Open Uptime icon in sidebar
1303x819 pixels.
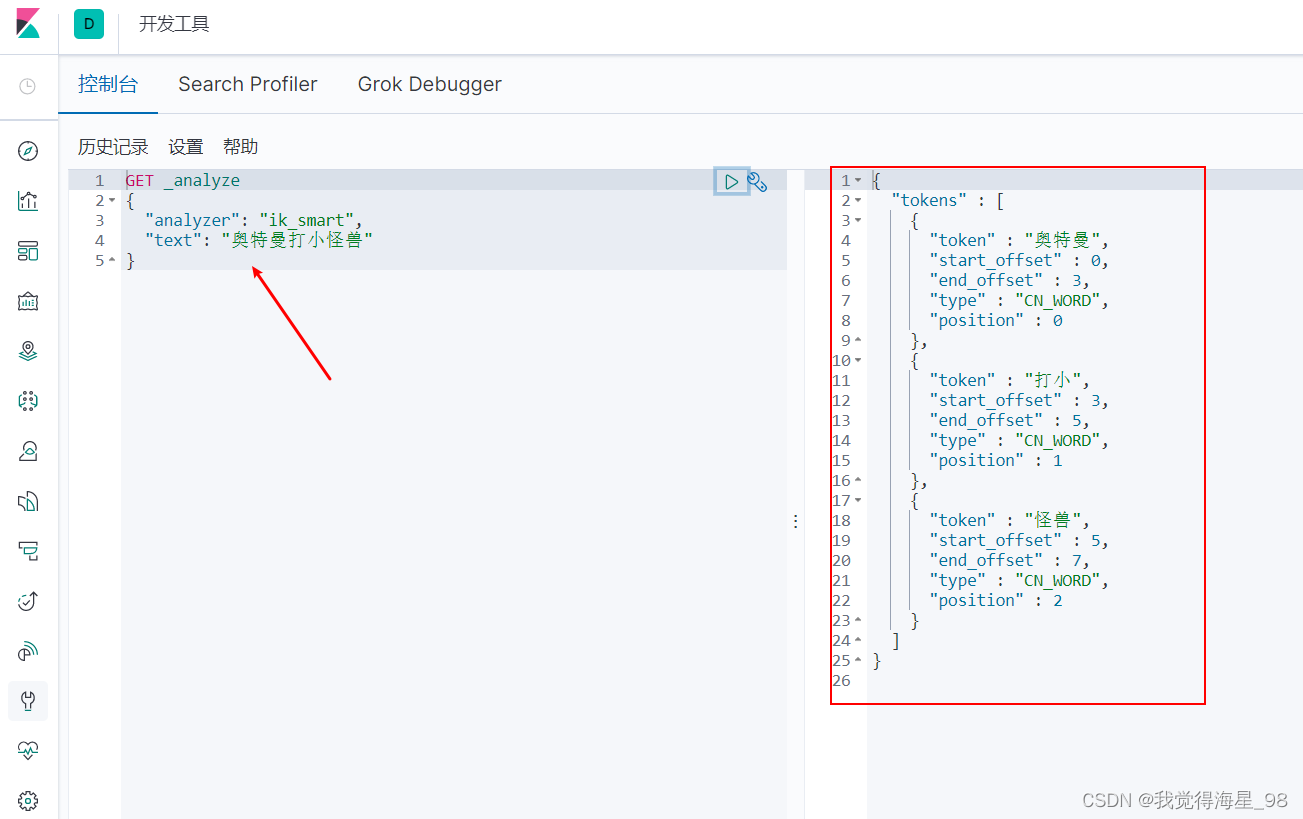click(28, 601)
